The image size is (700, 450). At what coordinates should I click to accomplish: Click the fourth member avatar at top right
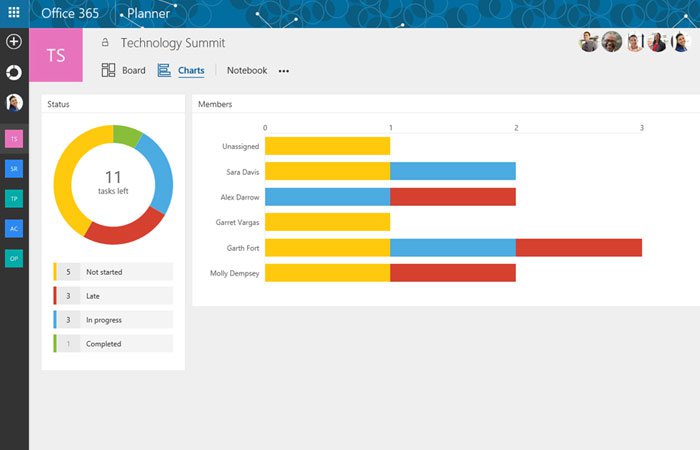coord(658,42)
